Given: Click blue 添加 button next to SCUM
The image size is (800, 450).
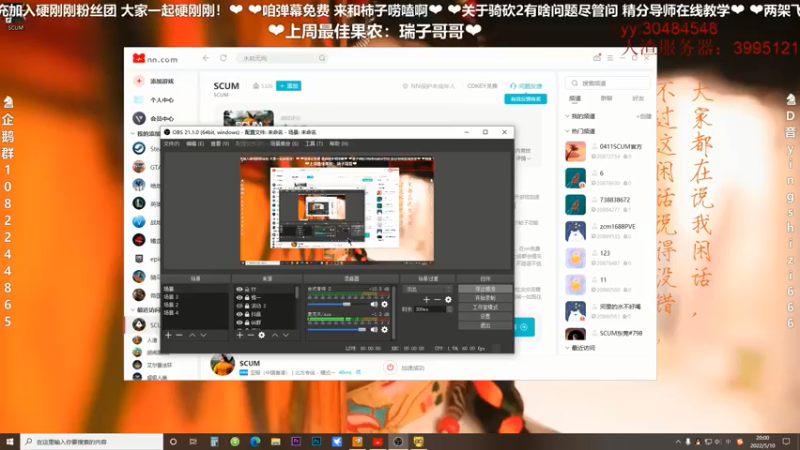Looking at the screenshot, I should click(x=288, y=86).
